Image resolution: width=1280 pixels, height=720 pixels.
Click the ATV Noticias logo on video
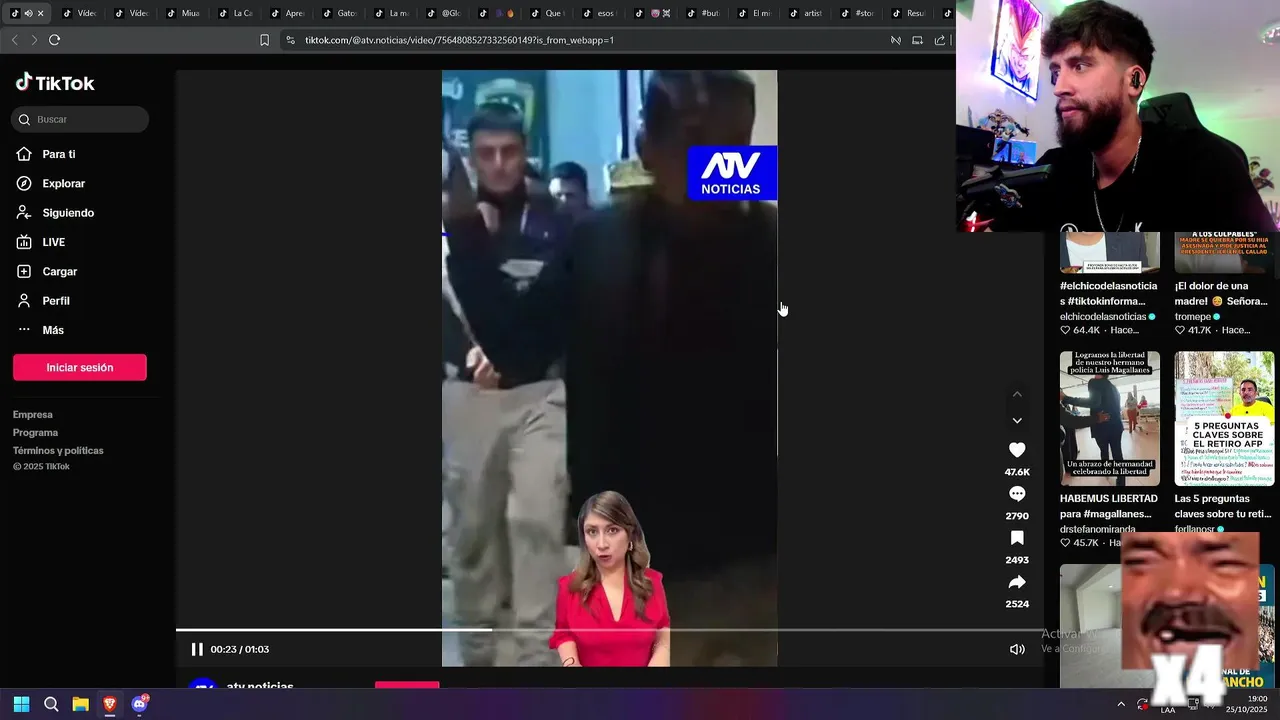tap(732, 173)
